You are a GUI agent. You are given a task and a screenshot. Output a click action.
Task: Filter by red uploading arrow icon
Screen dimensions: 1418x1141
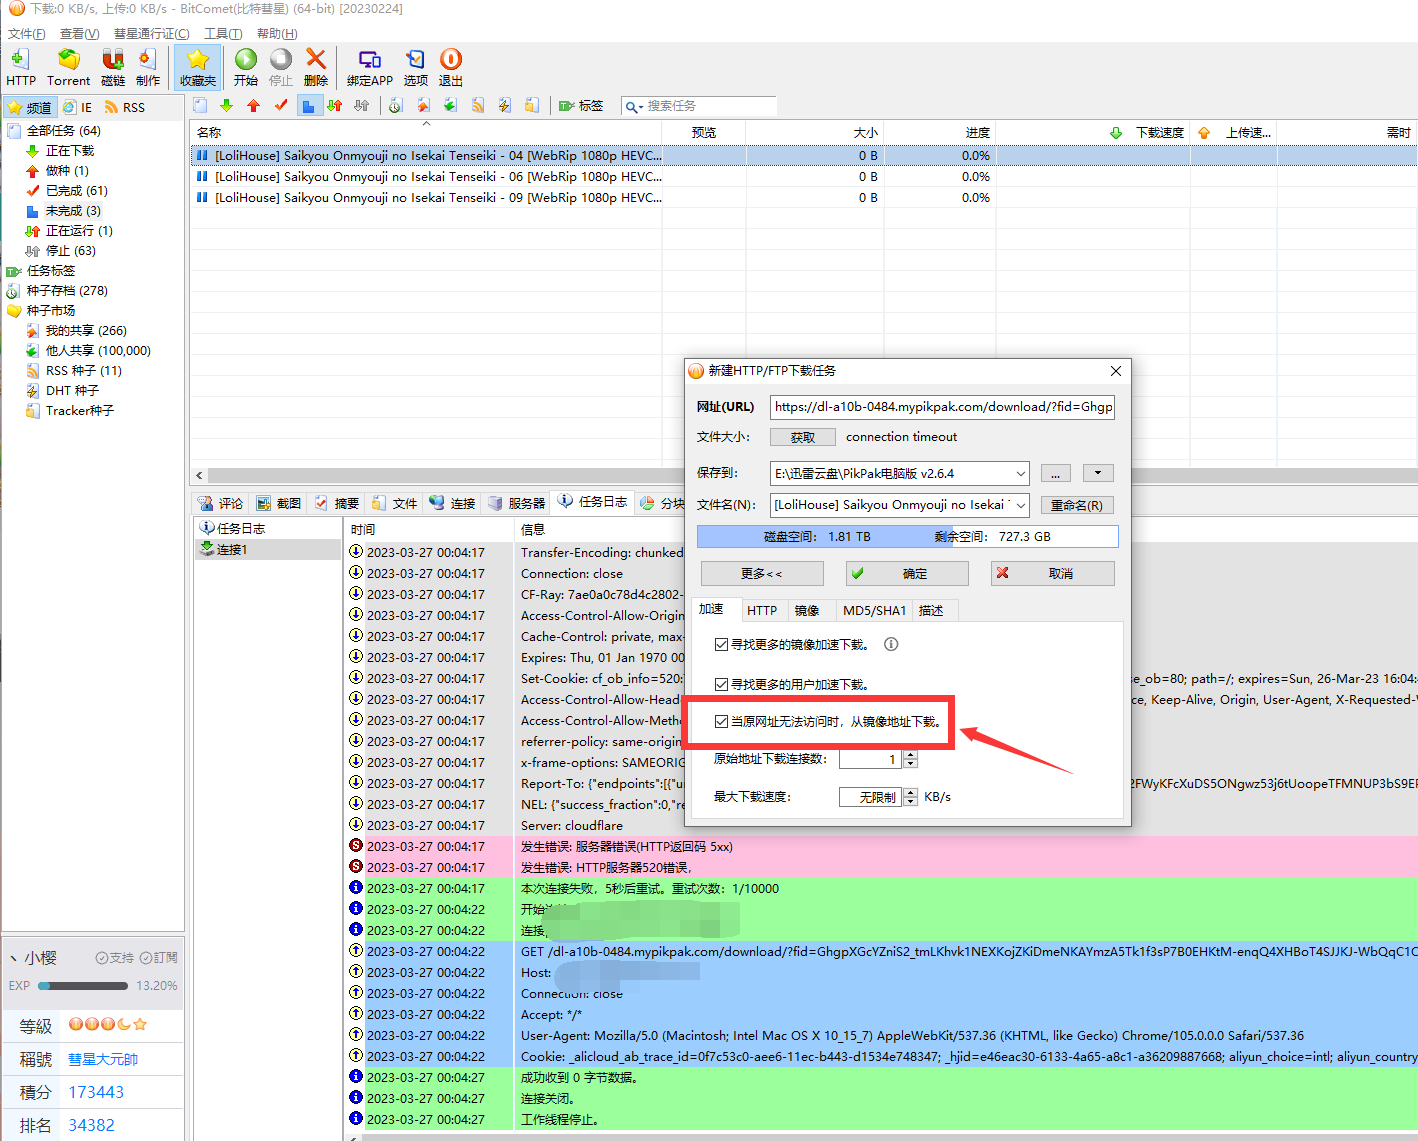(x=254, y=105)
